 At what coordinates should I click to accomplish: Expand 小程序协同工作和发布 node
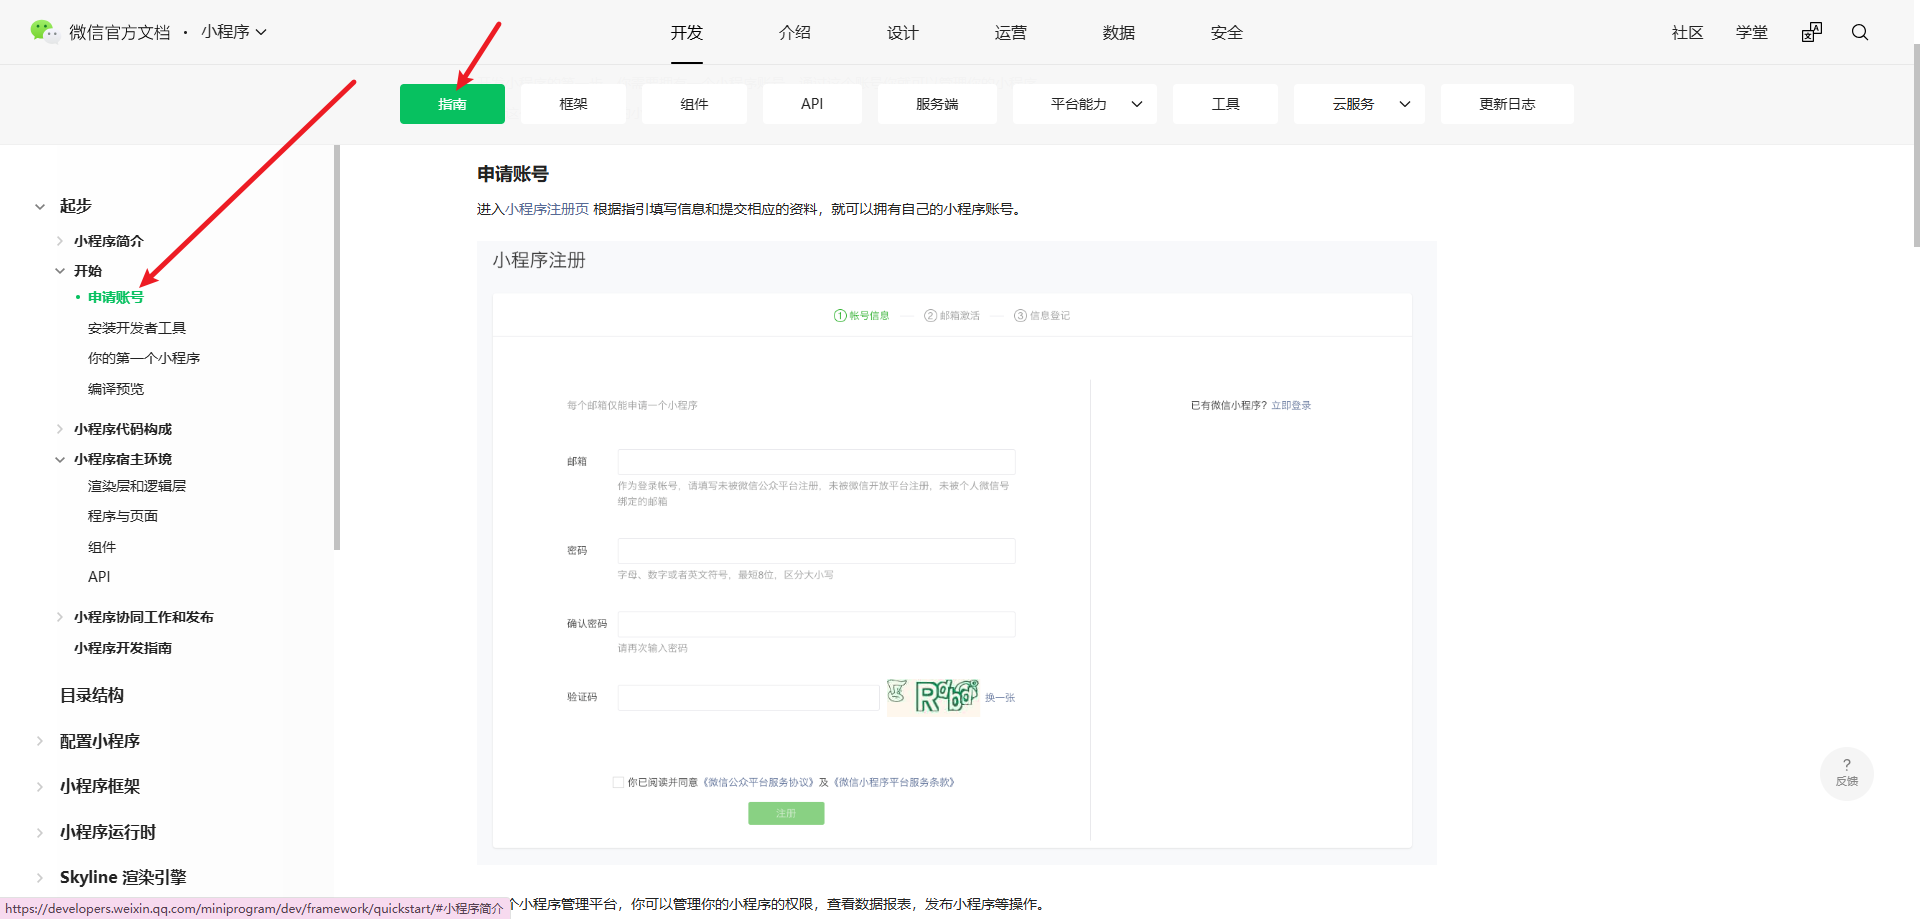point(60,617)
